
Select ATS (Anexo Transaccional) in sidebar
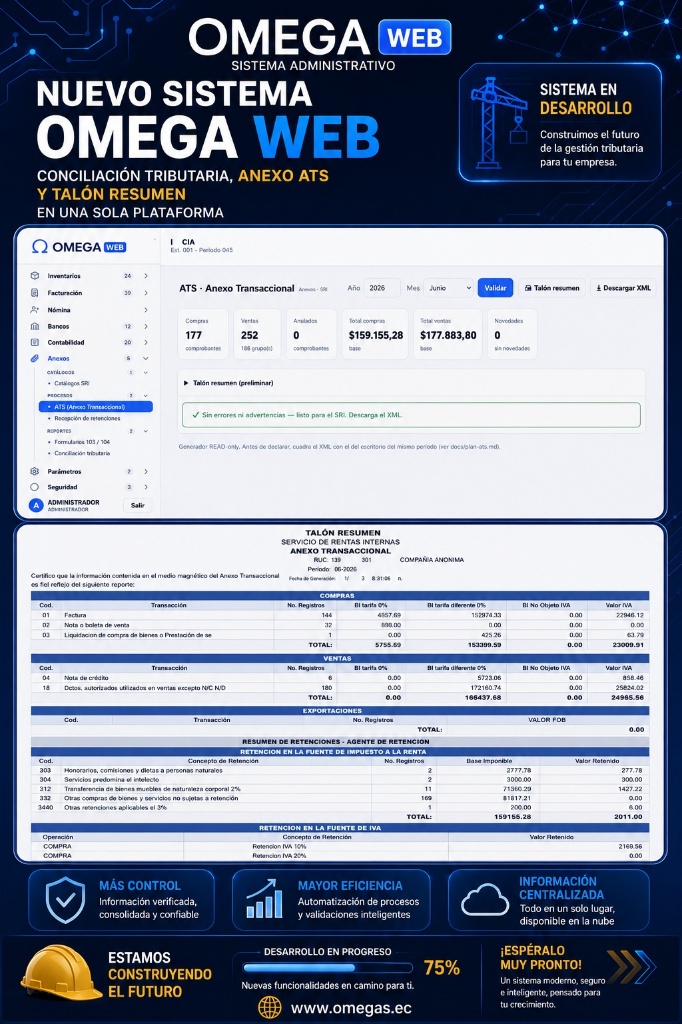(x=95, y=407)
